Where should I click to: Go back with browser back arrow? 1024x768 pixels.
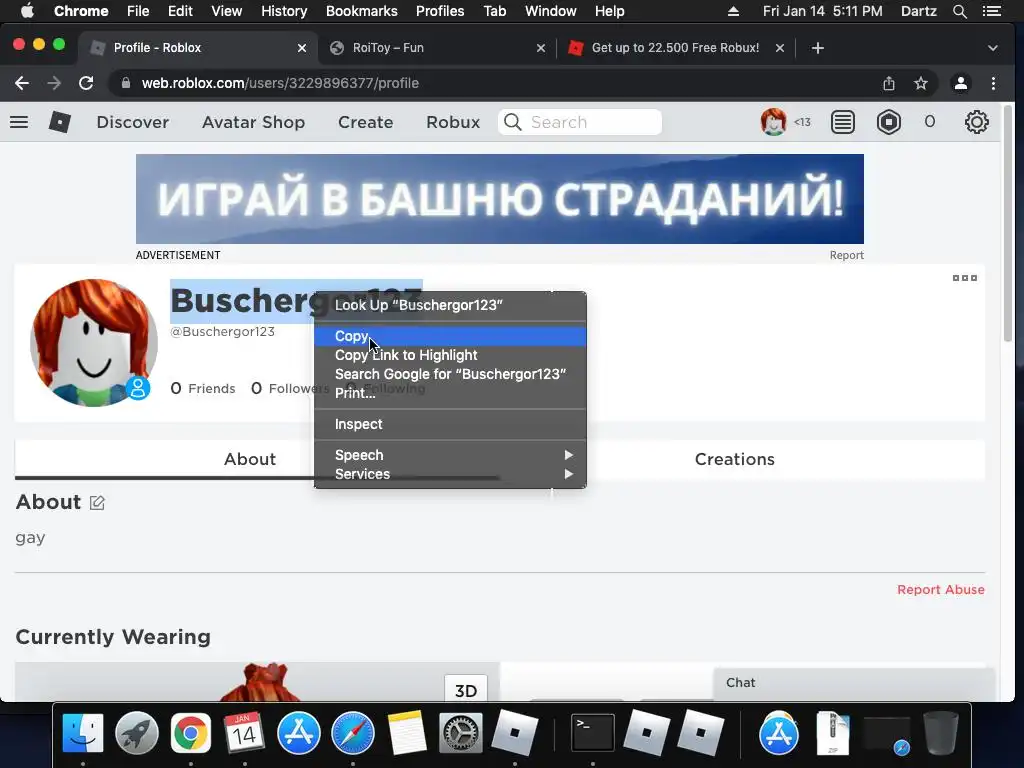tap(22, 83)
